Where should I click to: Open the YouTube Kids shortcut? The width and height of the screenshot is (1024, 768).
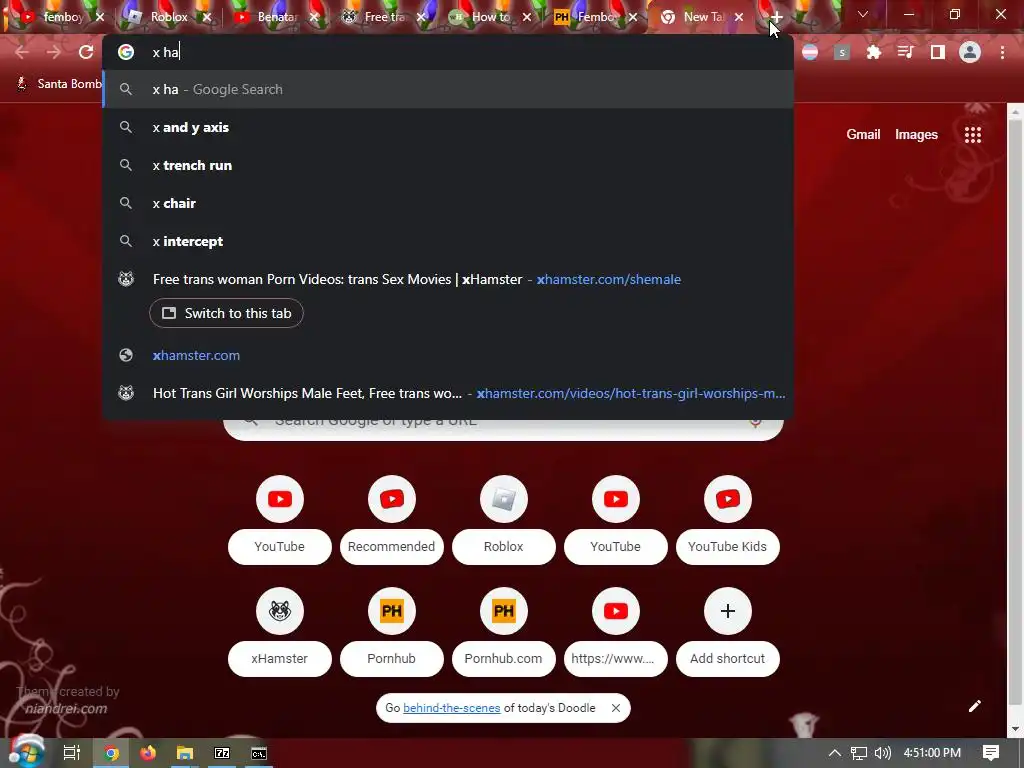pyautogui.click(x=728, y=519)
